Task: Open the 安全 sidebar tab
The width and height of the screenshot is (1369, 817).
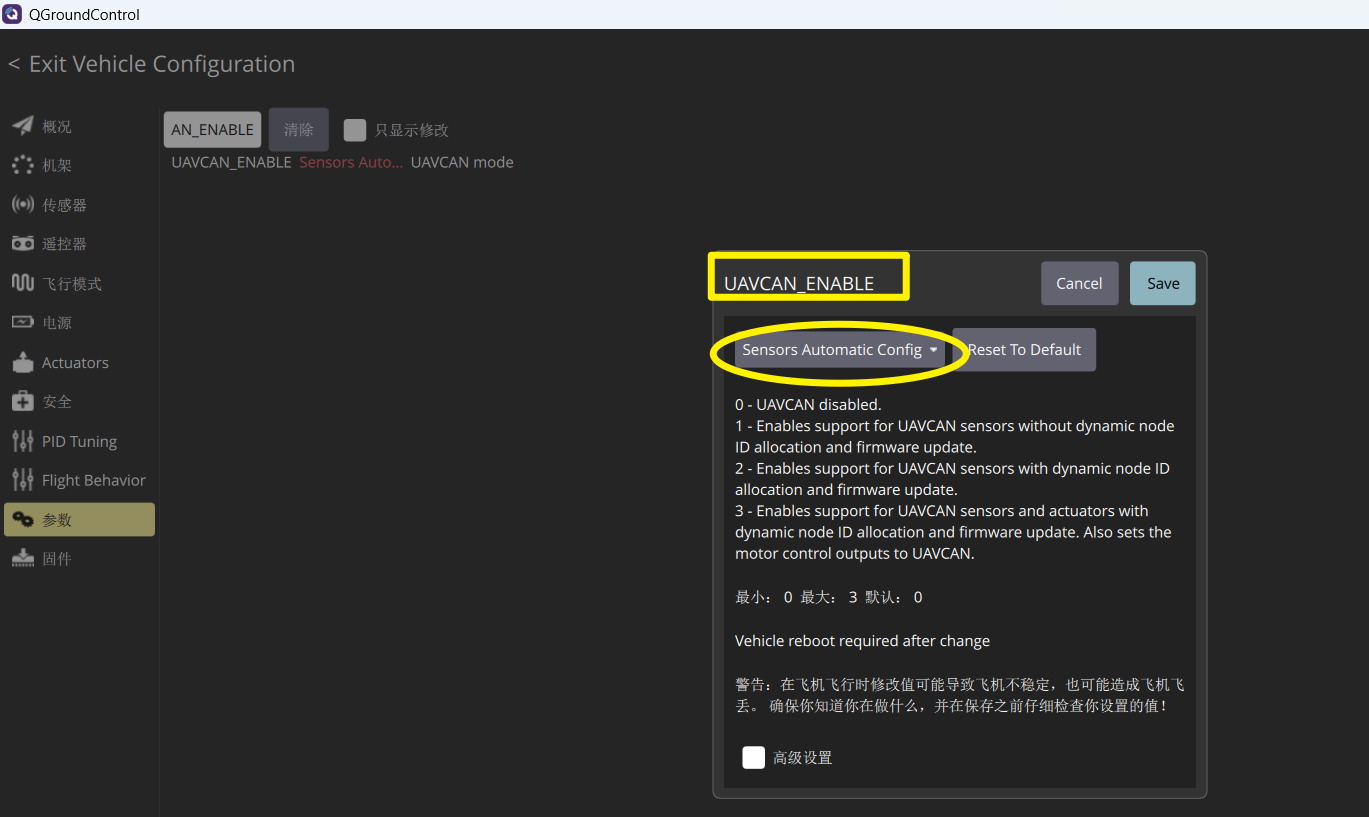Action: point(79,401)
